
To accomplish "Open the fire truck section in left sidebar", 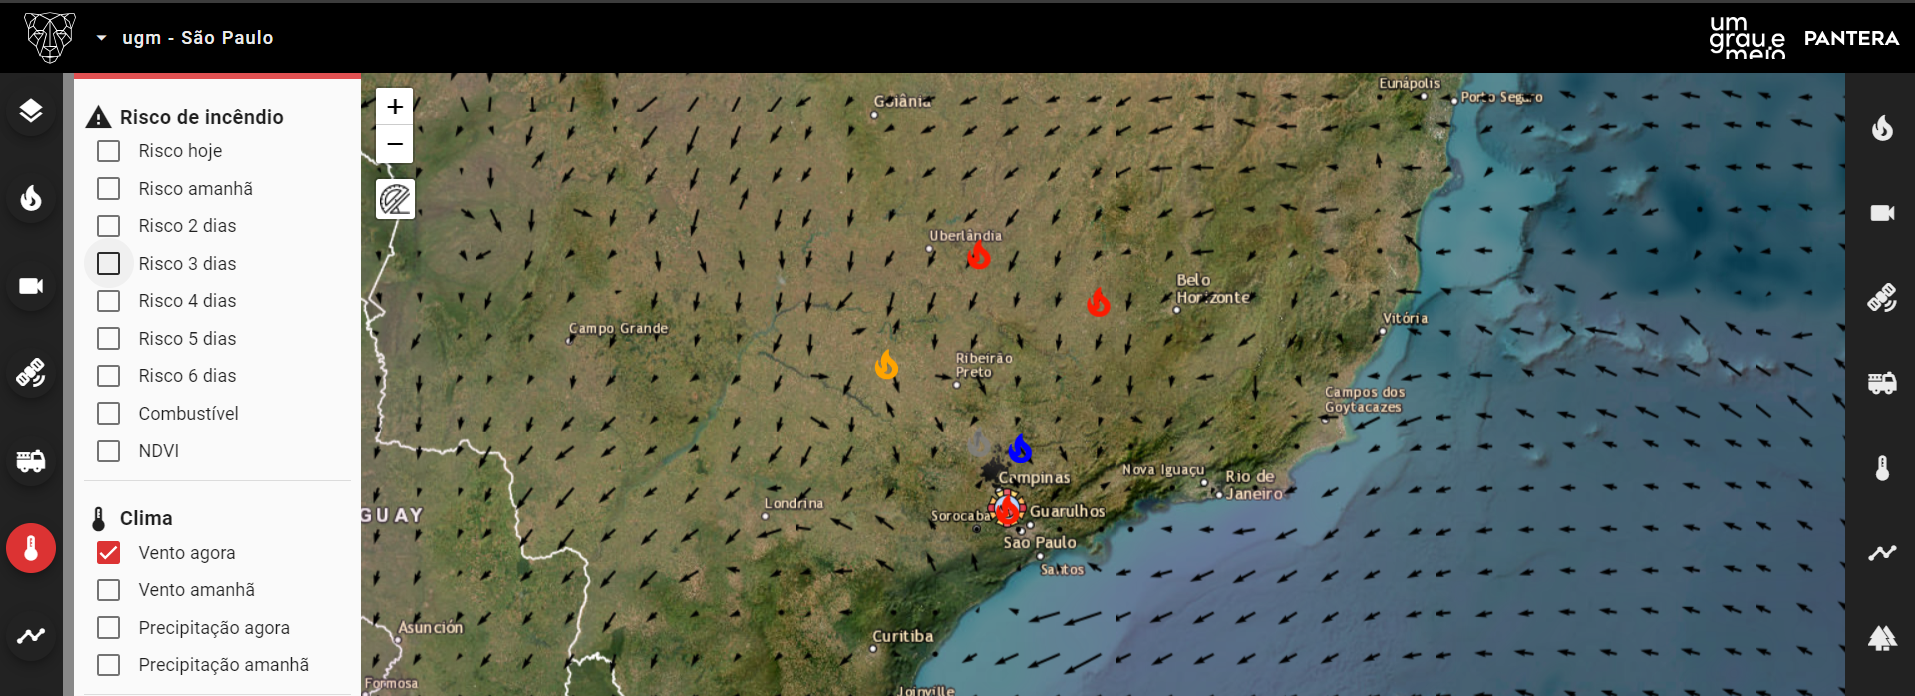I will (31, 461).
